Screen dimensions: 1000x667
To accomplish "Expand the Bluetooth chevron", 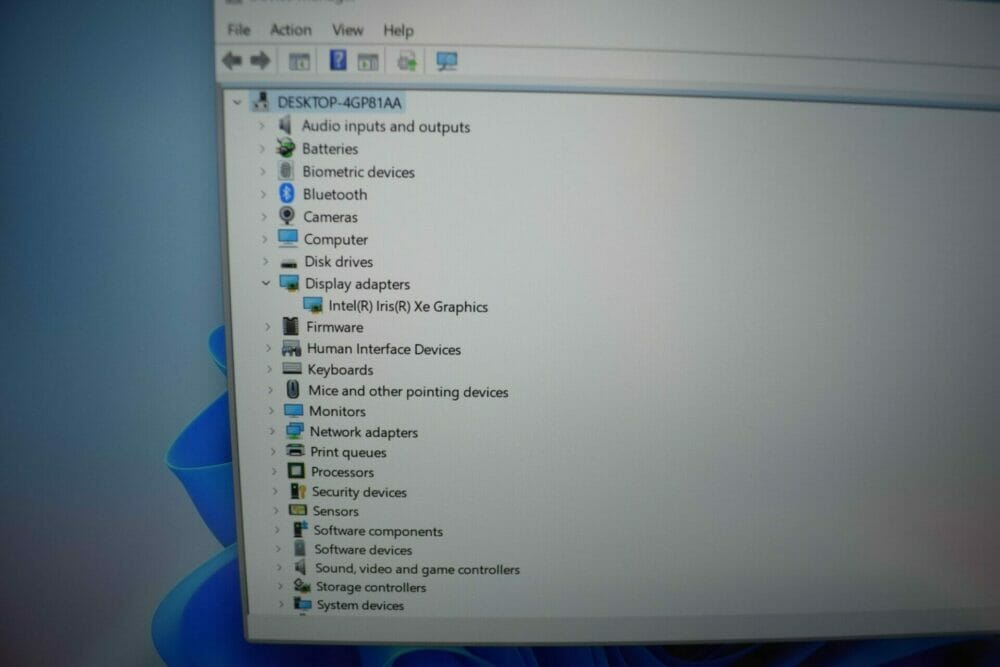I will (x=263, y=194).
